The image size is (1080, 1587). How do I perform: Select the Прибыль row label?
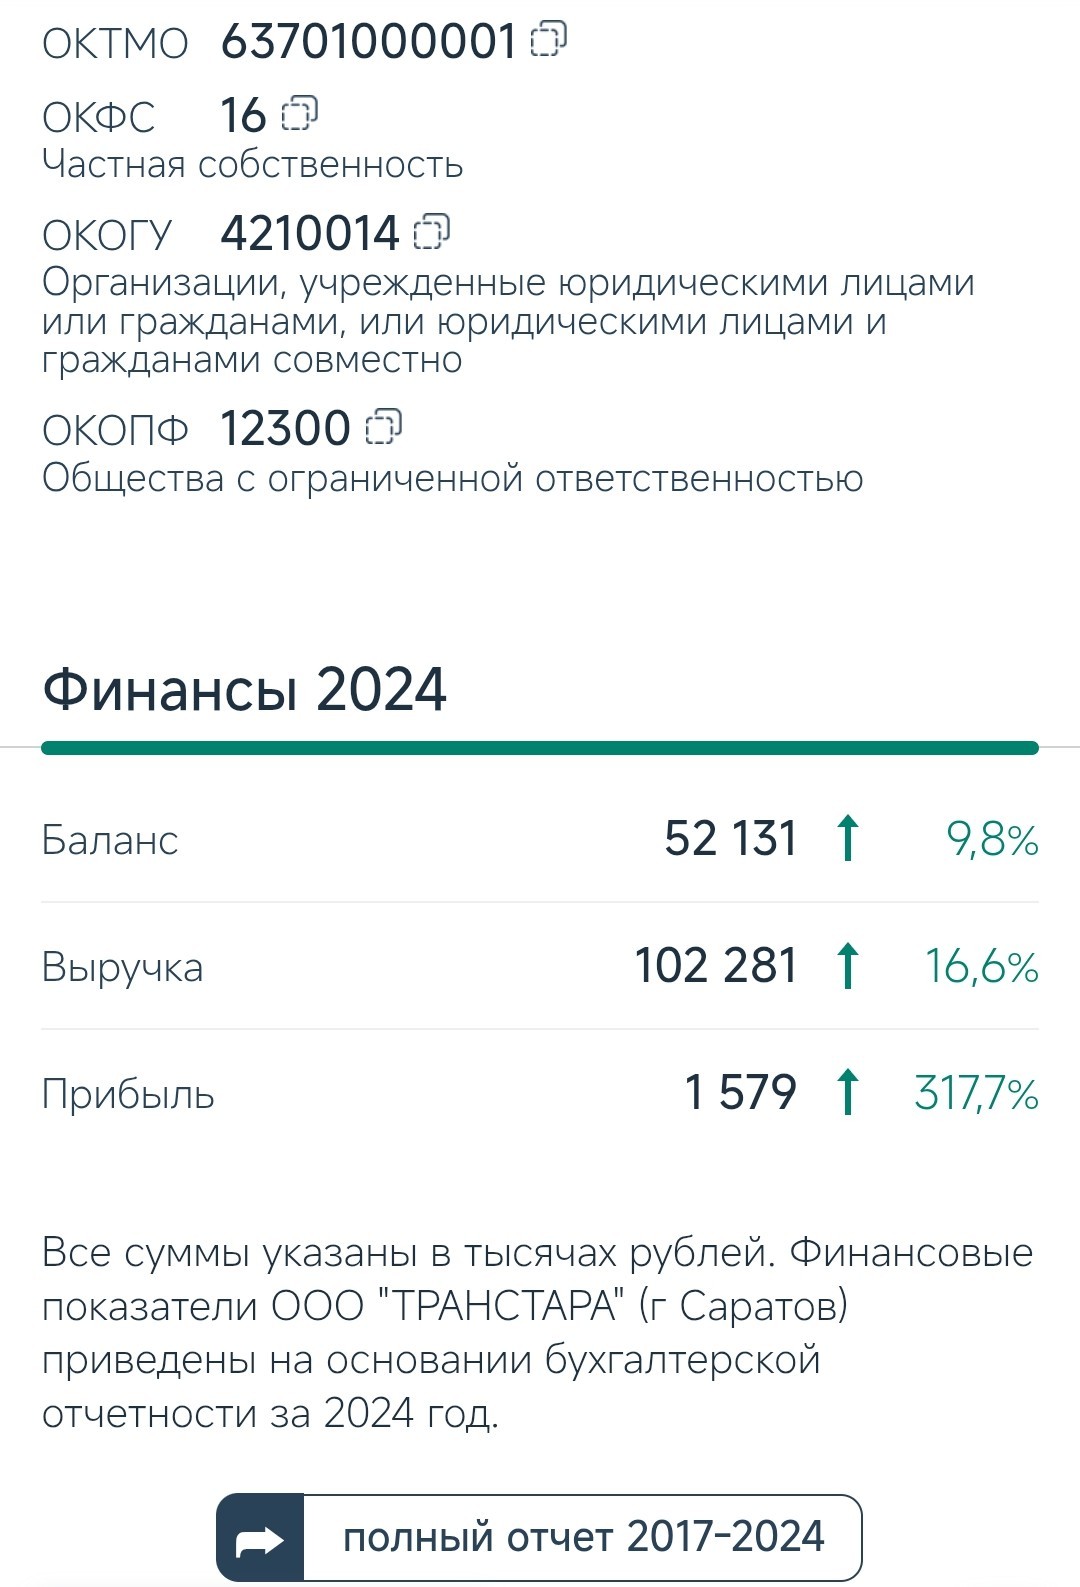[x=128, y=1094]
